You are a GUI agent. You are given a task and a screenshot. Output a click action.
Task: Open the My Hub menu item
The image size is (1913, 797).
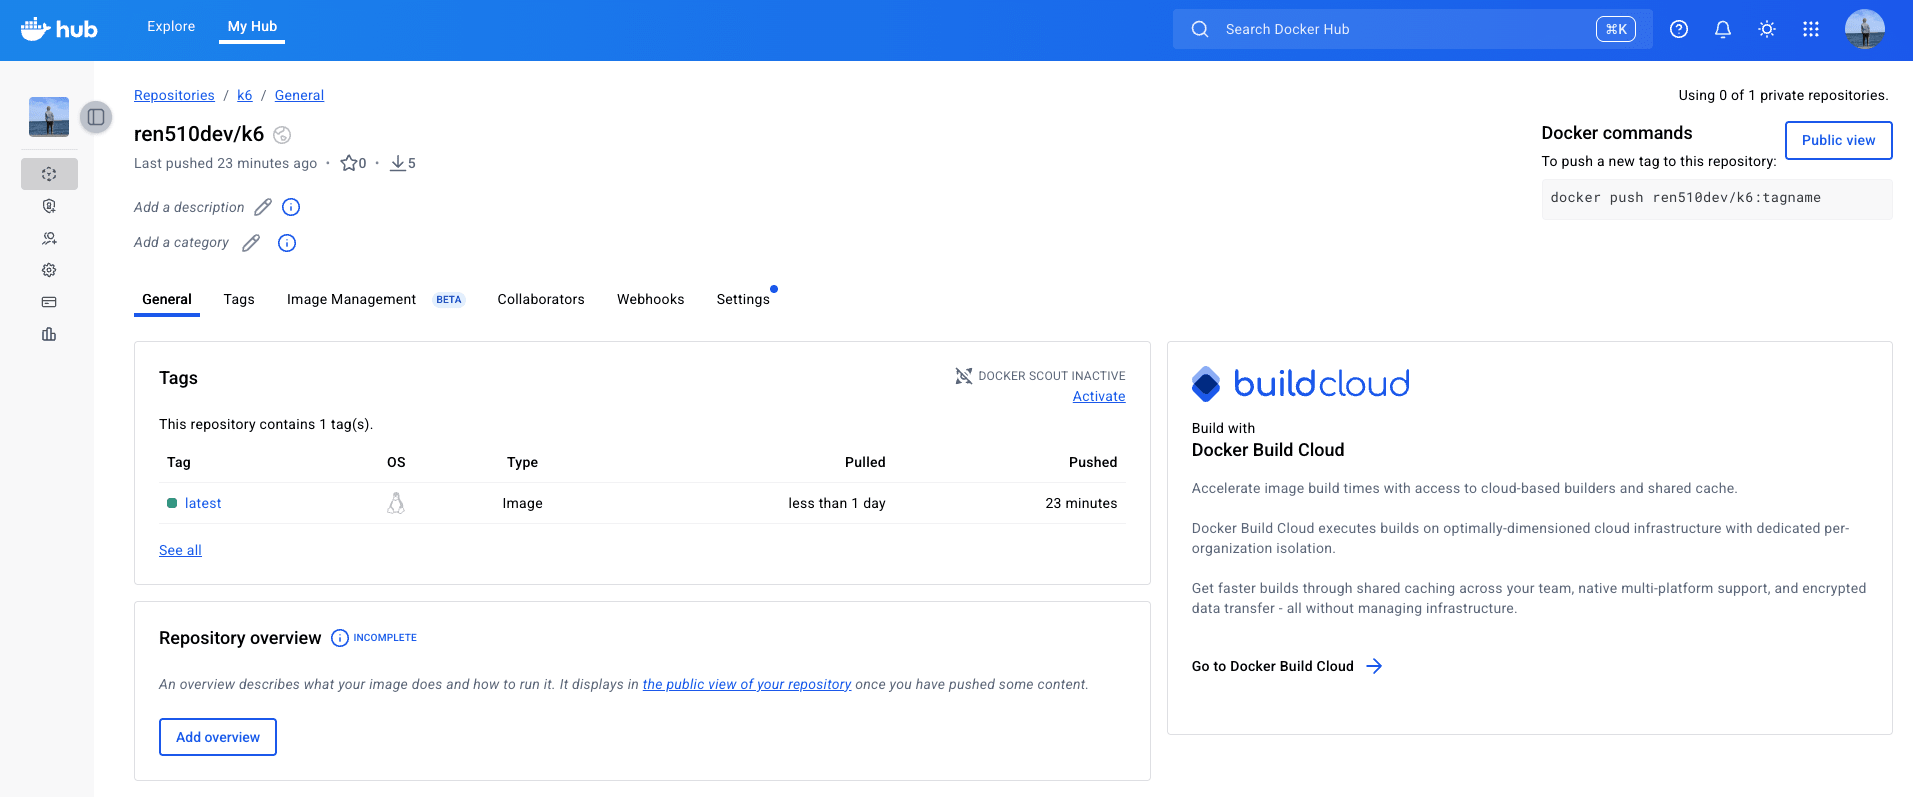point(252,27)
